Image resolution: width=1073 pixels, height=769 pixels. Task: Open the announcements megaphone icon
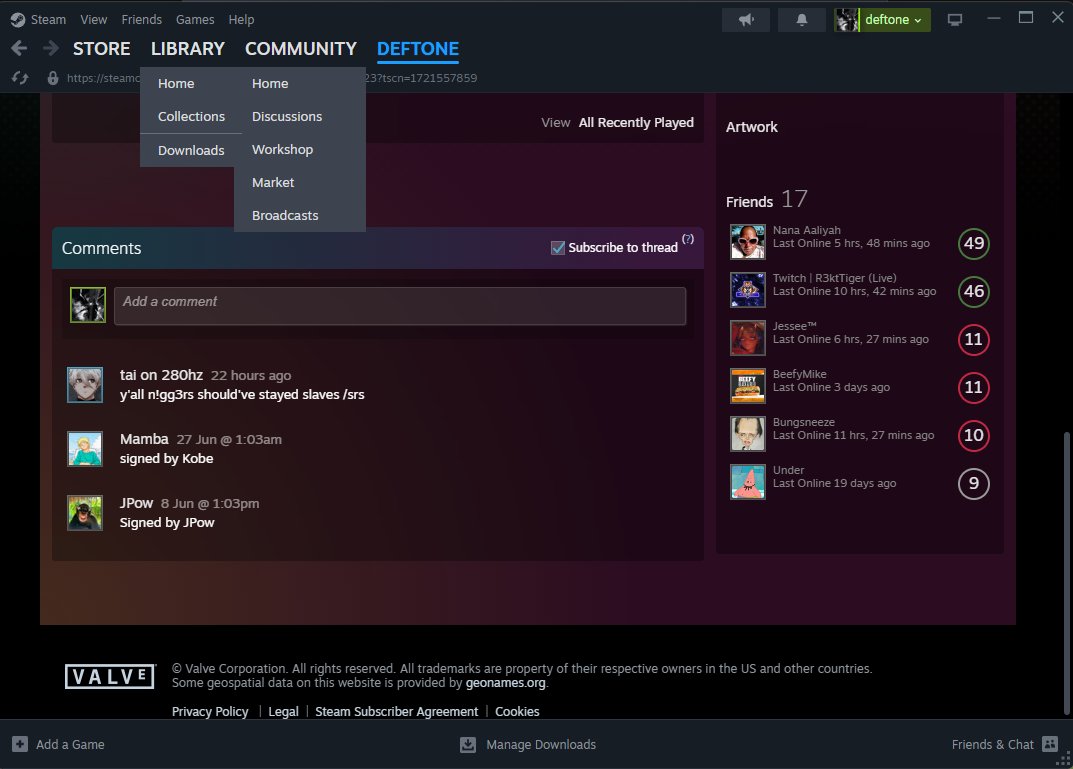[746, 20]
